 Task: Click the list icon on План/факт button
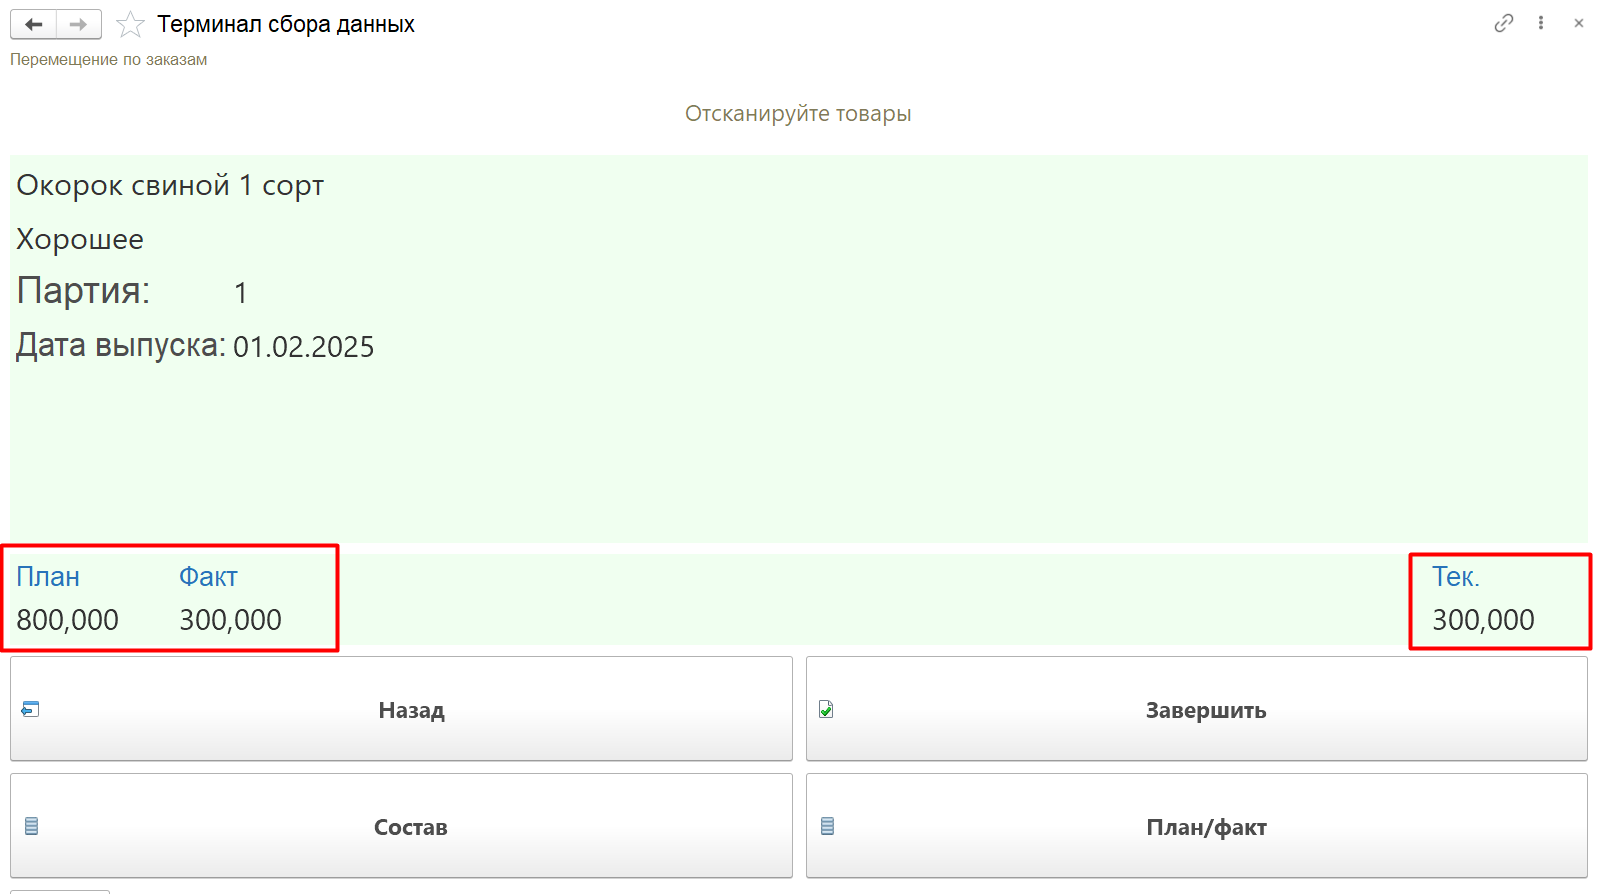click(827, 826)
